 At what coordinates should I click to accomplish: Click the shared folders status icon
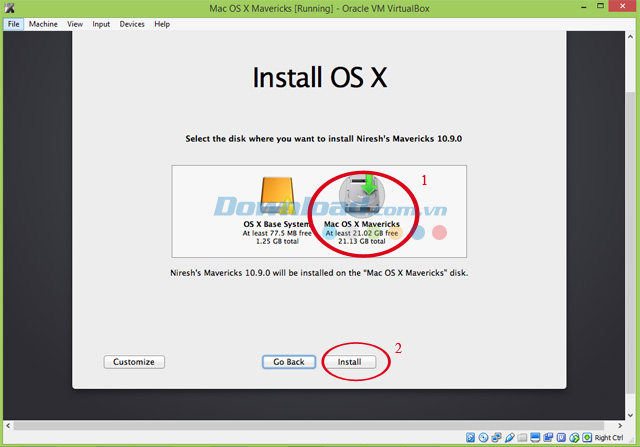coord(522,438)
